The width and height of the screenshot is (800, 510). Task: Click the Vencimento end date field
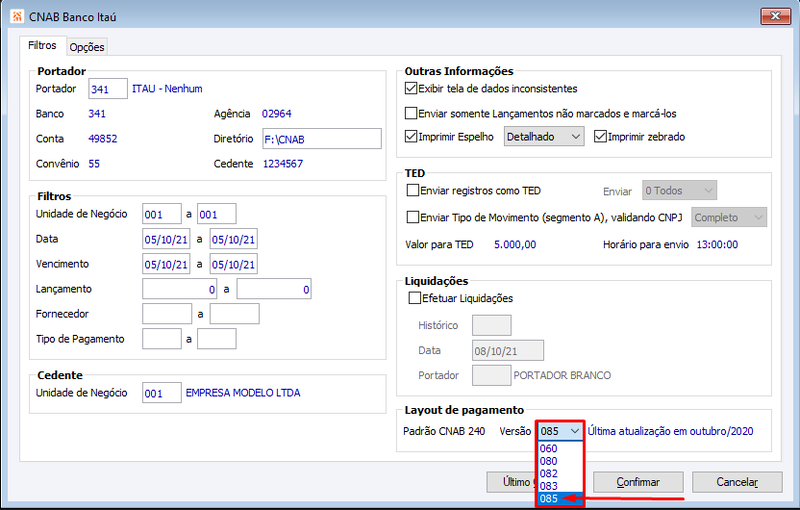[234, 264]
